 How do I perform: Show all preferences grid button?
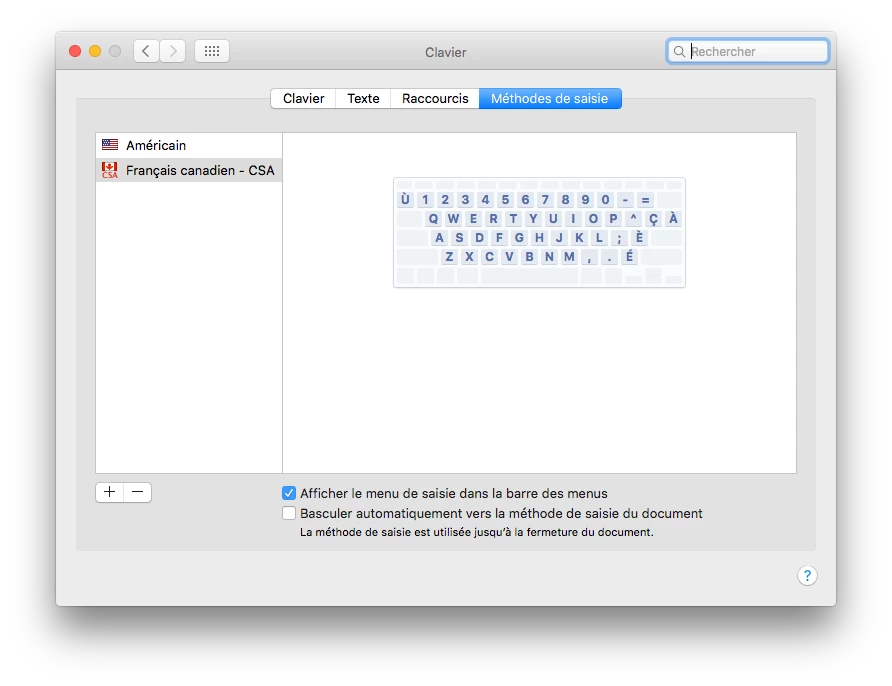[212, 51]
